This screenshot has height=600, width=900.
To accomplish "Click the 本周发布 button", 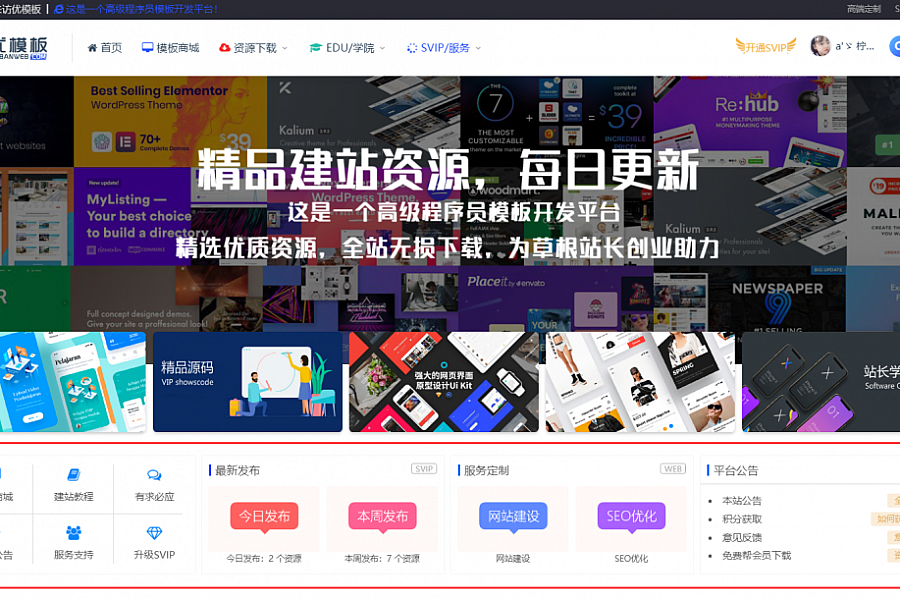I will click(x=383, y=516).
